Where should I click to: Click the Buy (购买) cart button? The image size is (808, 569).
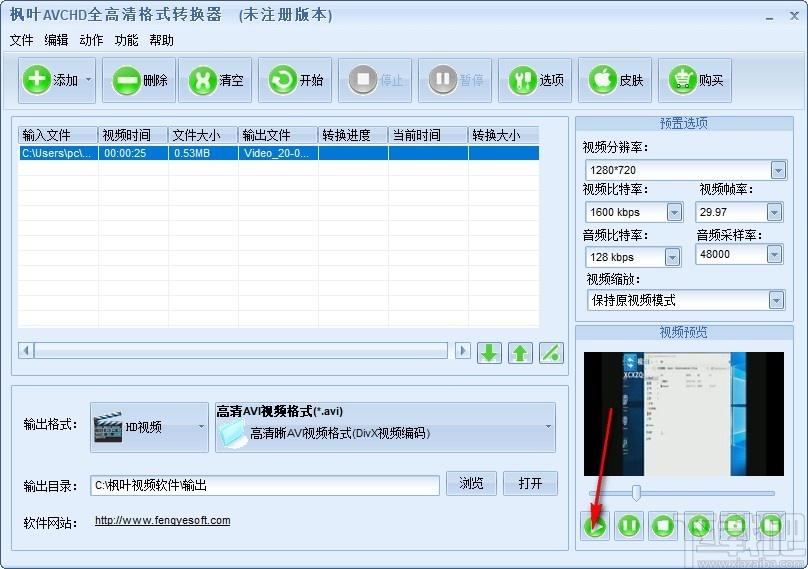(x=695, y=80)
